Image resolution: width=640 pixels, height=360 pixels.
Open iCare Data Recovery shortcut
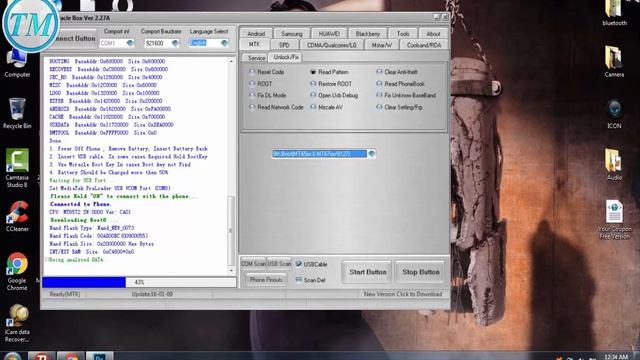click(17, 323)
